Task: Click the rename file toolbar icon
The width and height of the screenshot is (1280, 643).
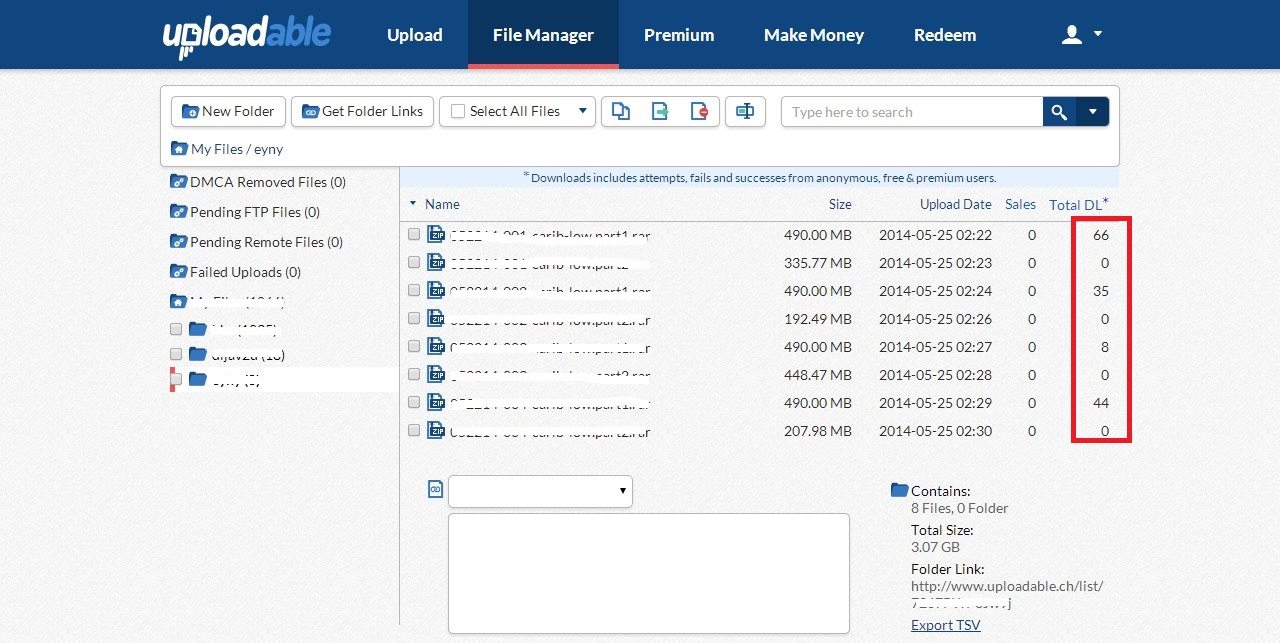Action: pos(745,112)
